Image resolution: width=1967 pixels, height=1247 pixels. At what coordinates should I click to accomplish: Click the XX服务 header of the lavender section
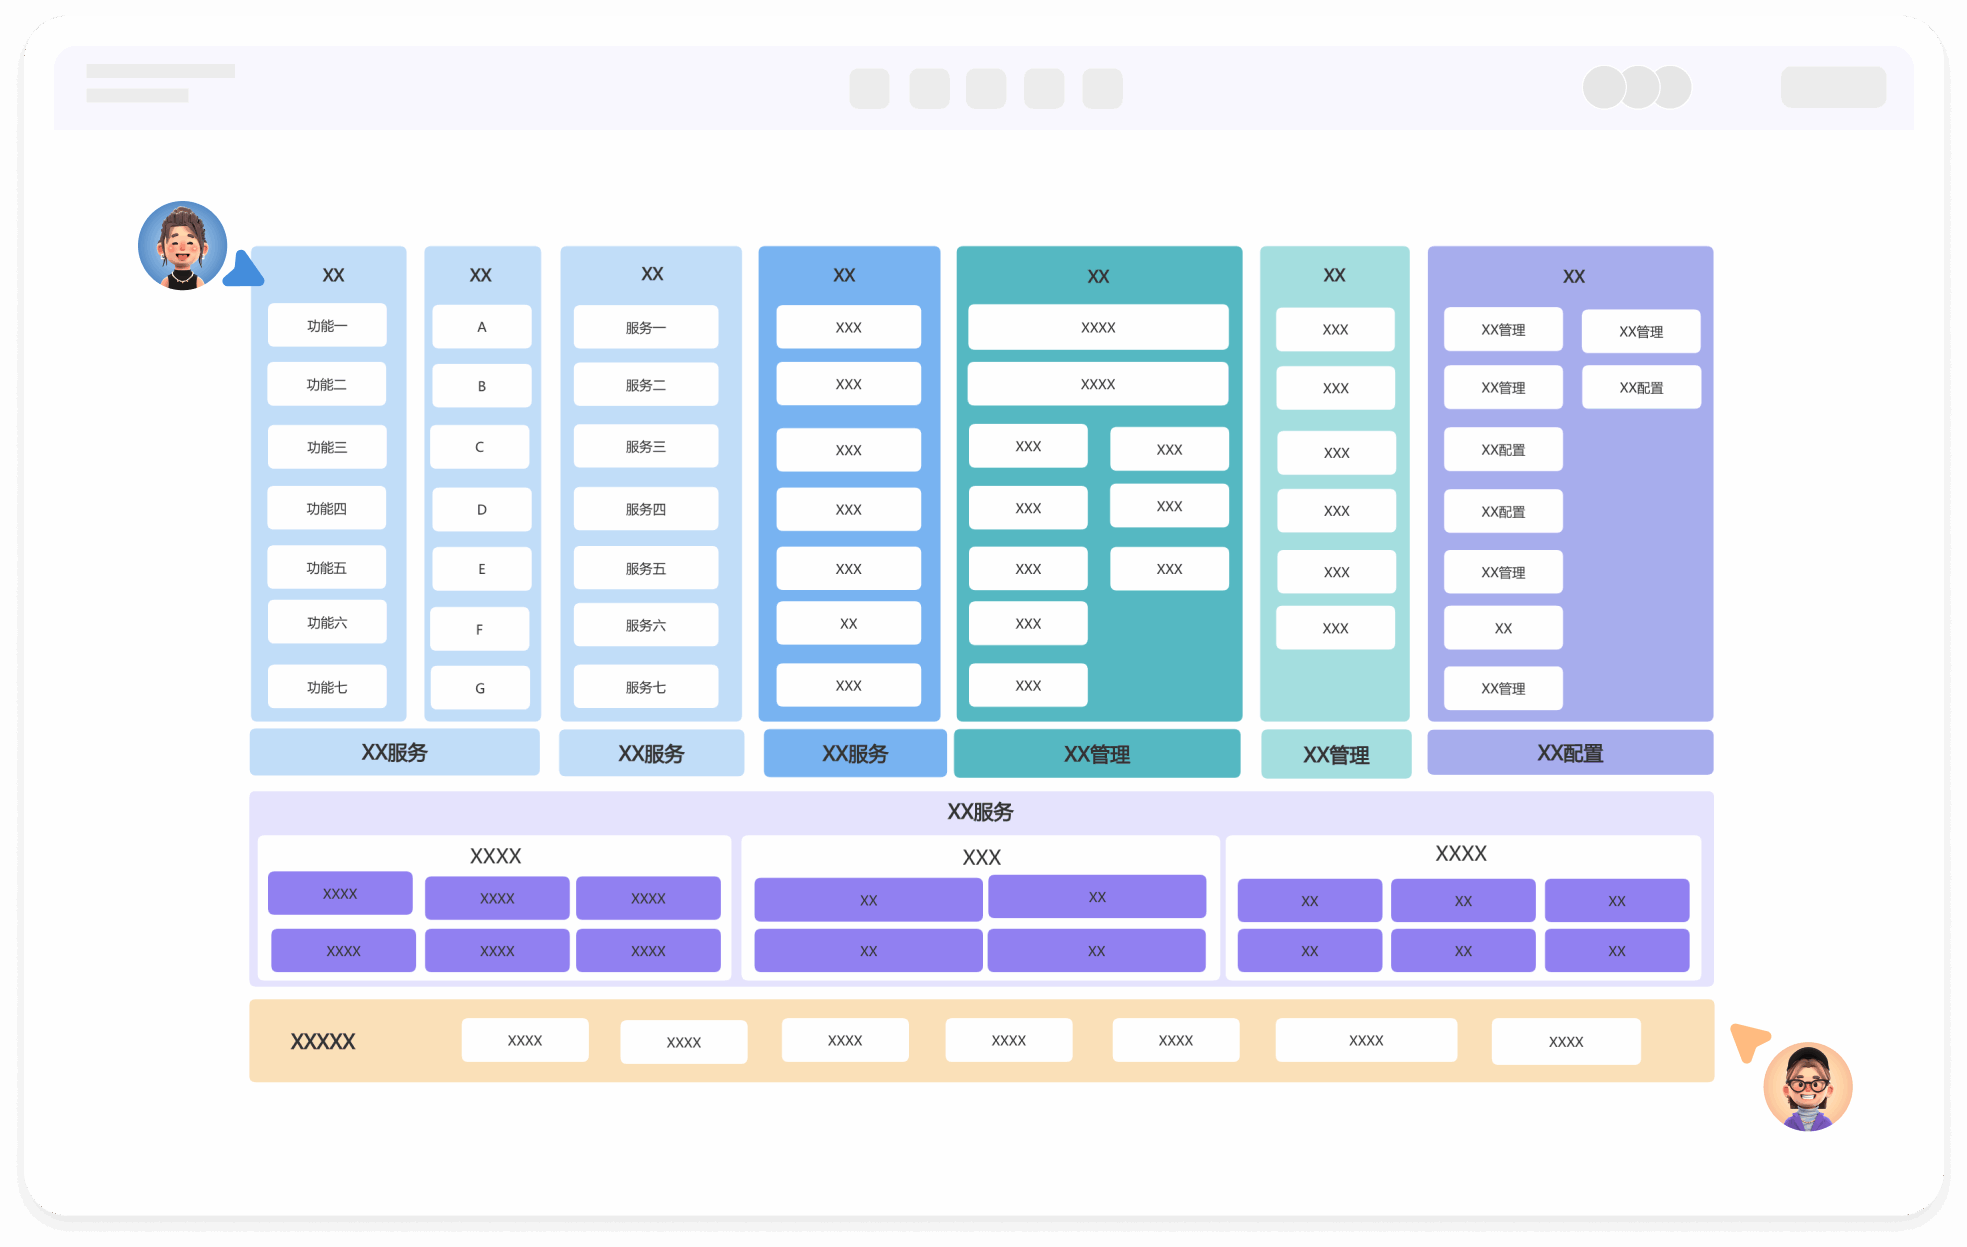click(980, 812)
